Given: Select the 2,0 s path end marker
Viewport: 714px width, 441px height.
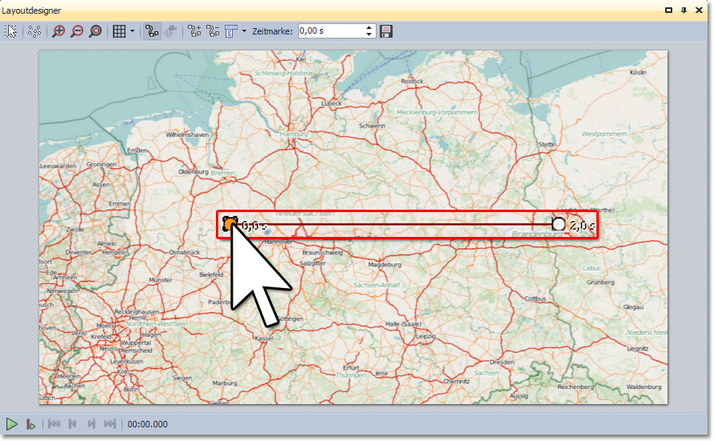Looking at the screenshot, I should pos(558,224).
